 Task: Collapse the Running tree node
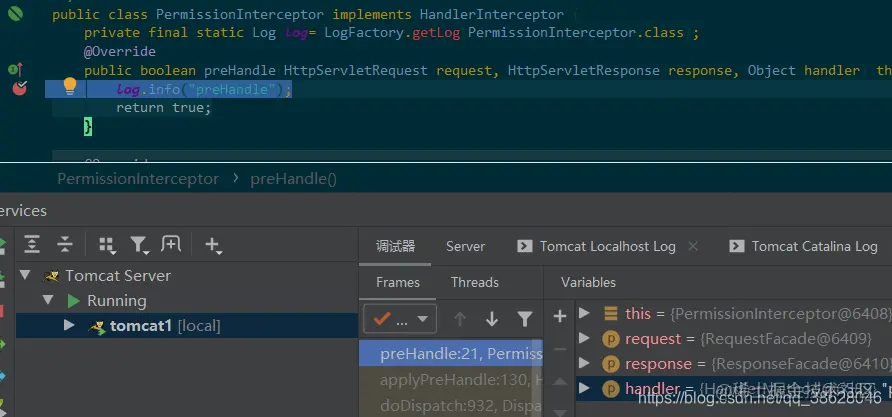tap(48, 300)
